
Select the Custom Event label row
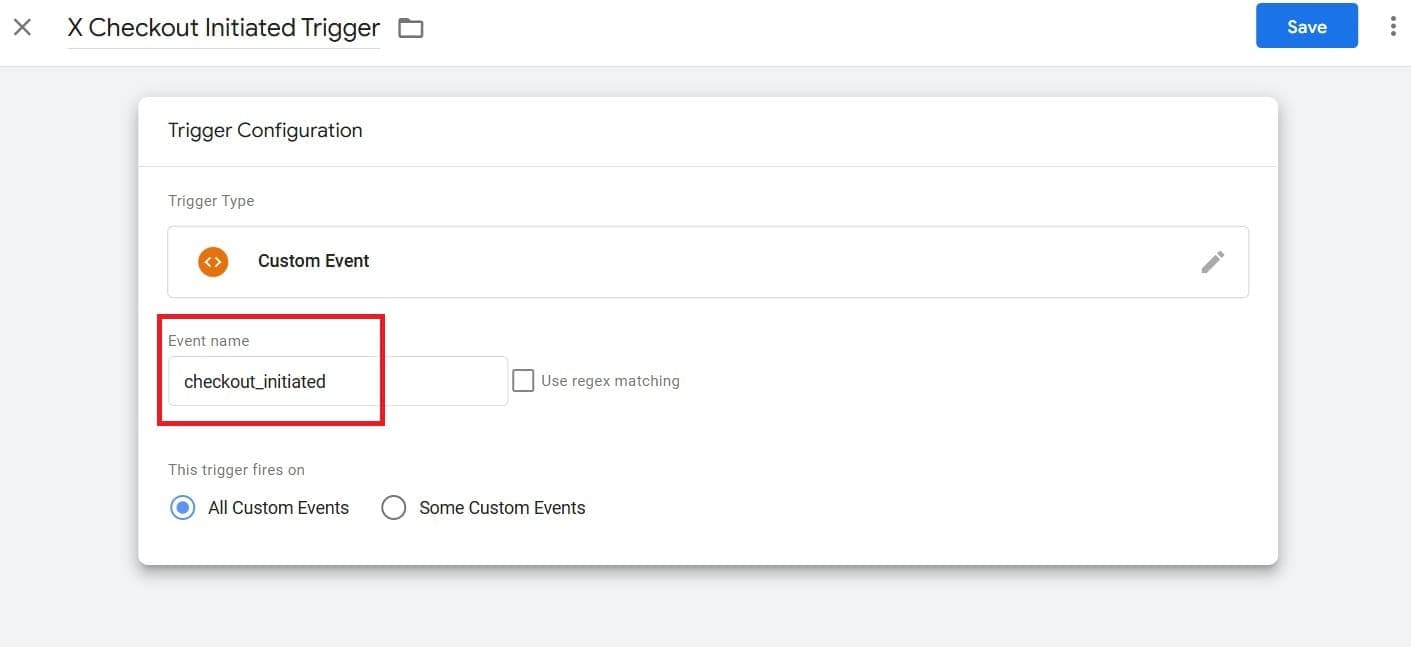click(313, 261)
